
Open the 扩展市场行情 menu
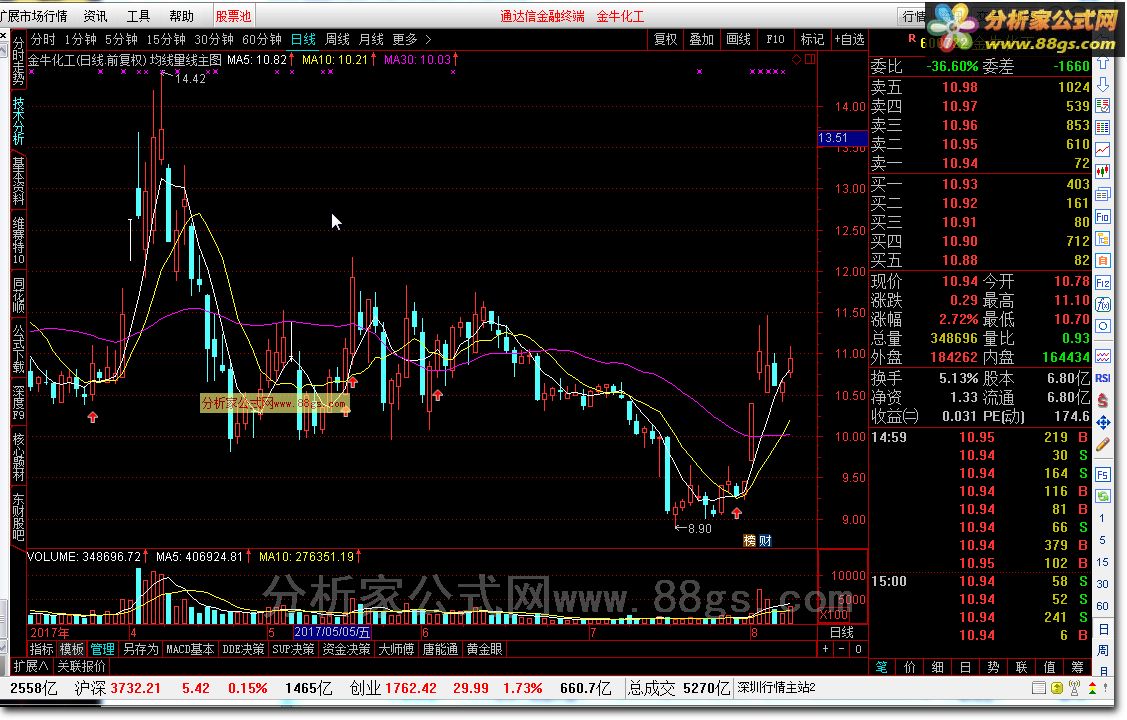point(34,16)
